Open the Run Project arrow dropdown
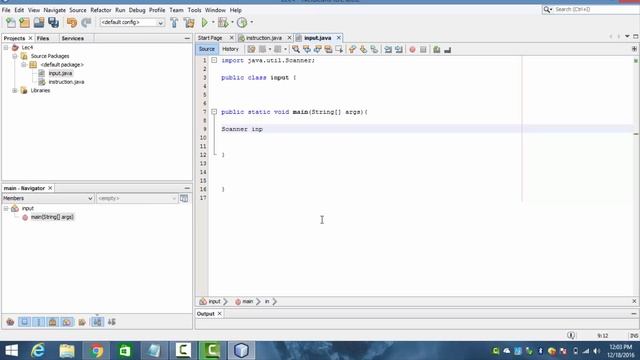The height and width of the screenshot is (360, 640). pyautogui.click(x=213, y=22)
